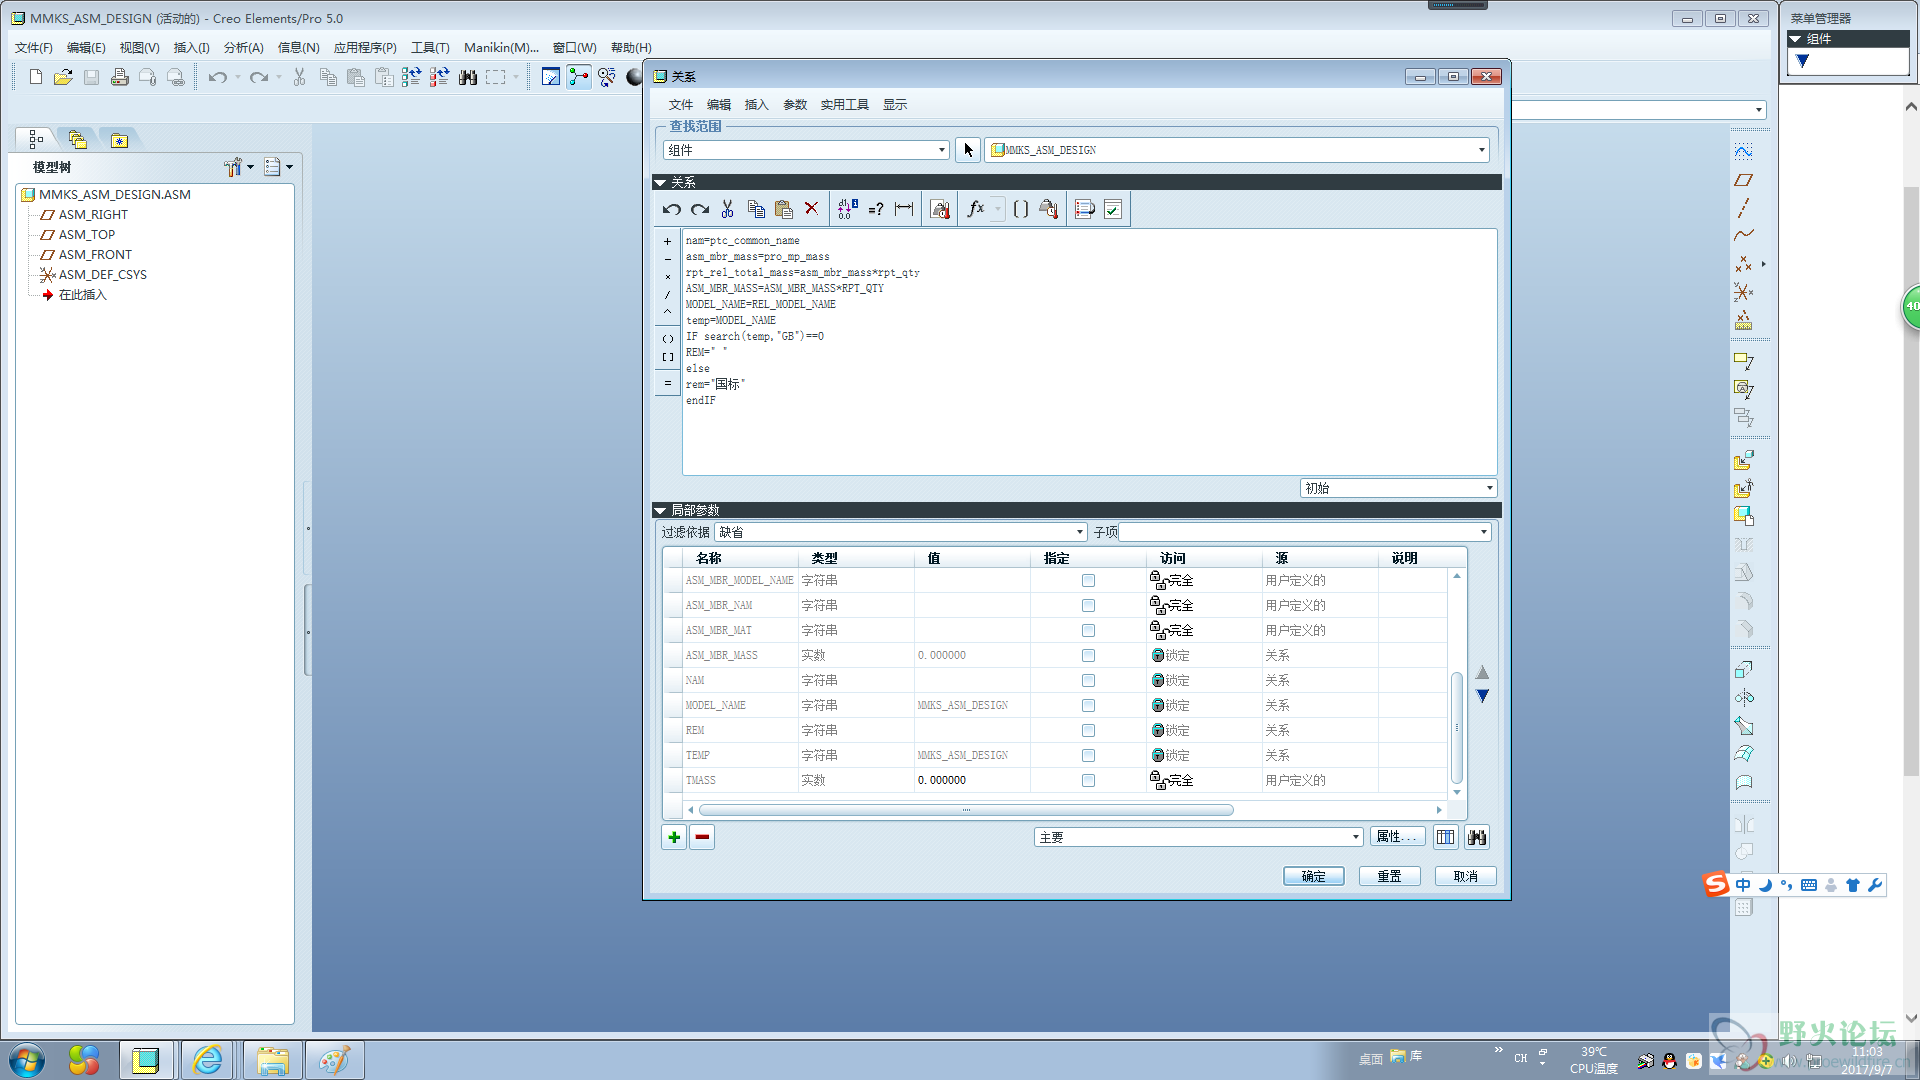
Task: Delete selected relations with the red X
Action: [812, 209]
